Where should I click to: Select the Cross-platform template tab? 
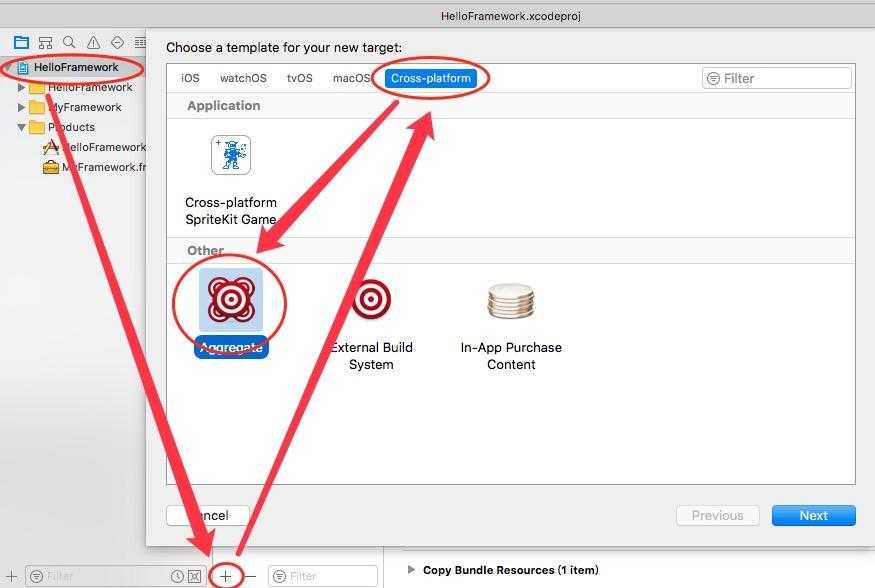coord(431,78)
